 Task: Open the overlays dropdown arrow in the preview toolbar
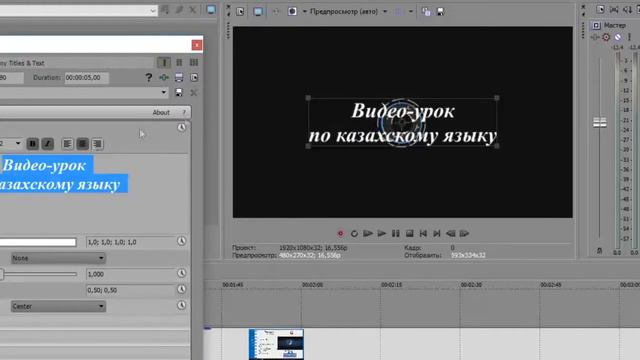pyautogui.click(x=411, y=11)
